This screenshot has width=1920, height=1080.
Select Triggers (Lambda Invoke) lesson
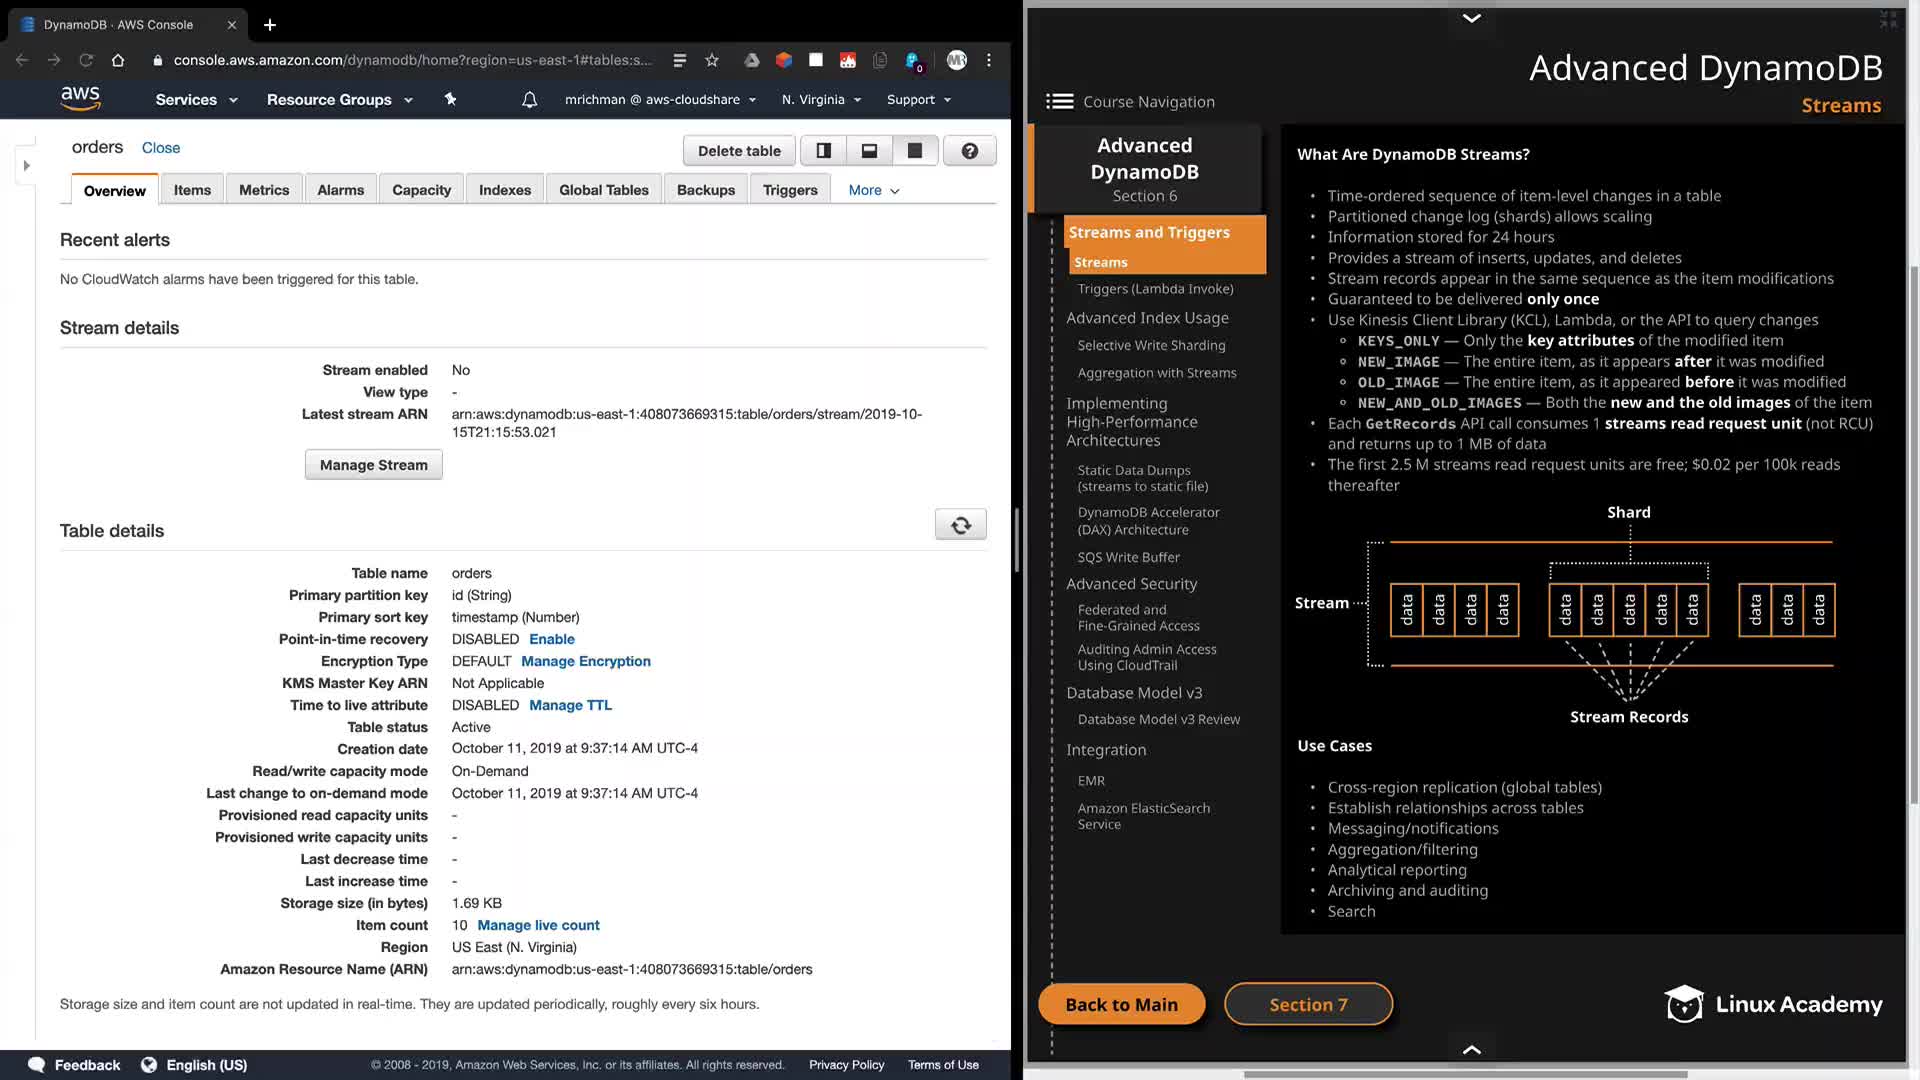pos(1155,289)
